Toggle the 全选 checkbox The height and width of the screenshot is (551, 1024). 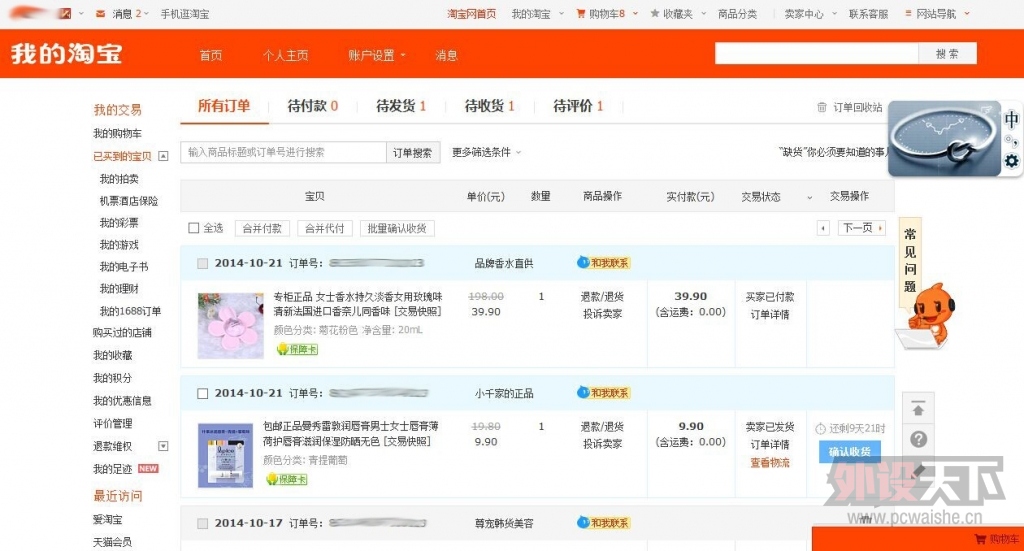[x=193, y=228]
